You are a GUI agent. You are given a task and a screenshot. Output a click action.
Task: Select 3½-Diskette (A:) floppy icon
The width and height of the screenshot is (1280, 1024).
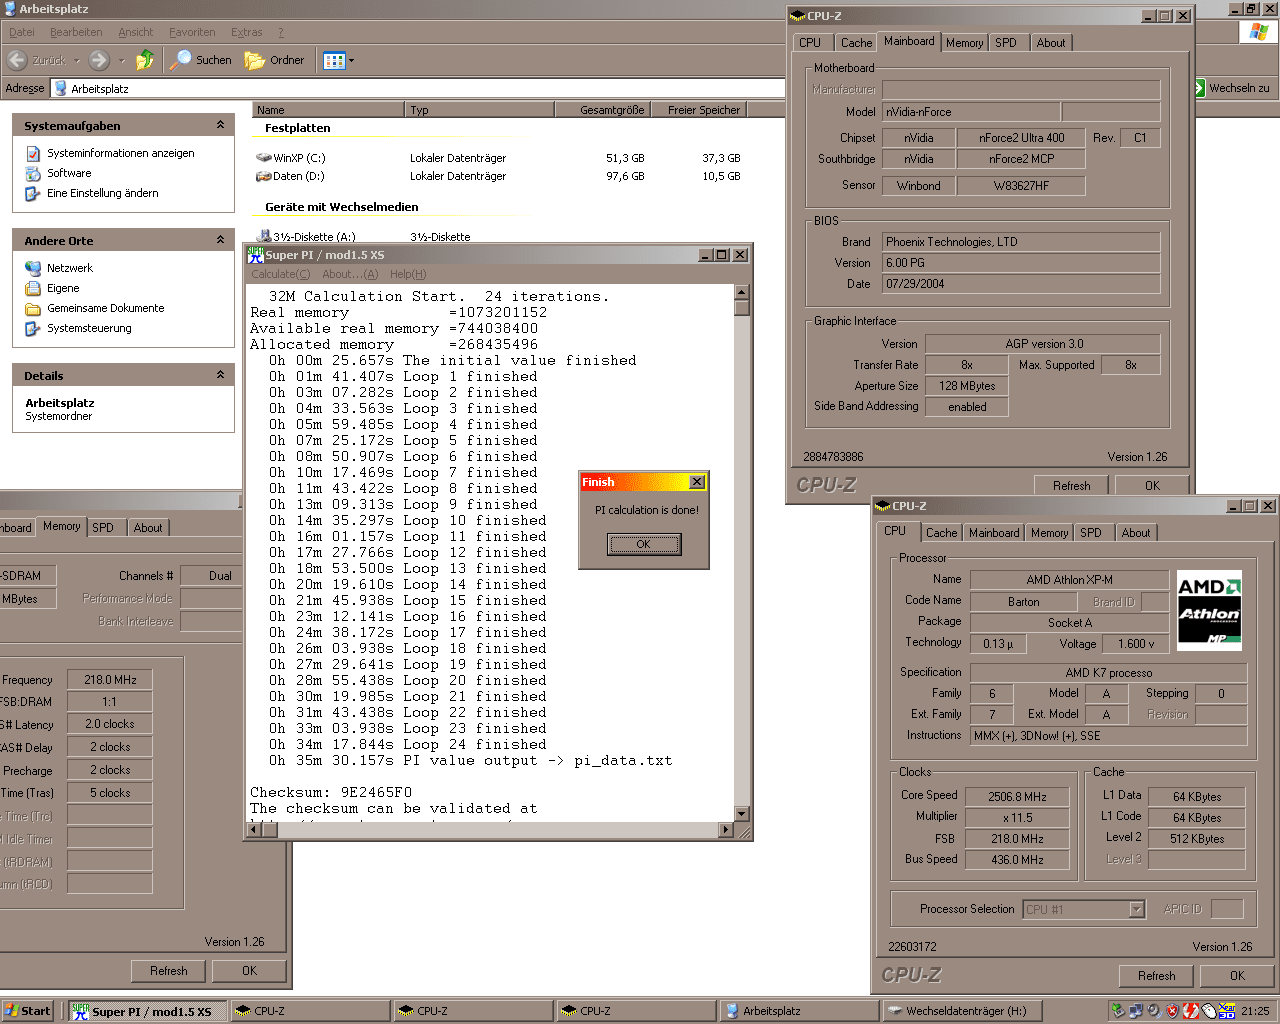[265, 236]
